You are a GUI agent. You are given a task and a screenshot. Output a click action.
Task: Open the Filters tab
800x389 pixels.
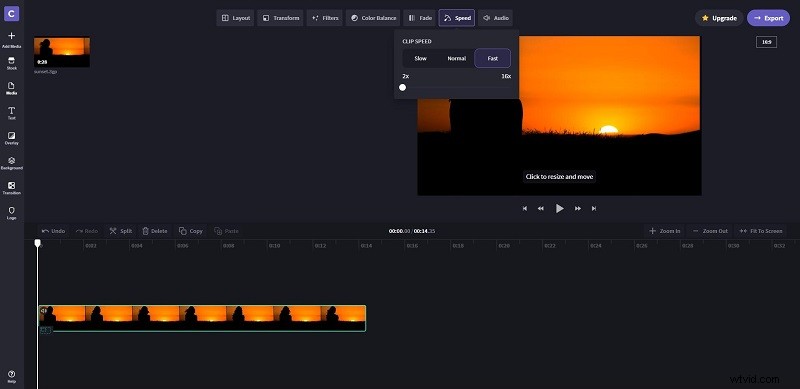pyautogui.click(x=324, y=18)
